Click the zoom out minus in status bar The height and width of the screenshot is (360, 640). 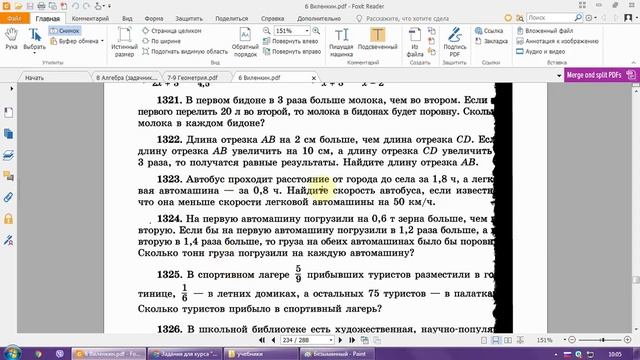(572, 340)
